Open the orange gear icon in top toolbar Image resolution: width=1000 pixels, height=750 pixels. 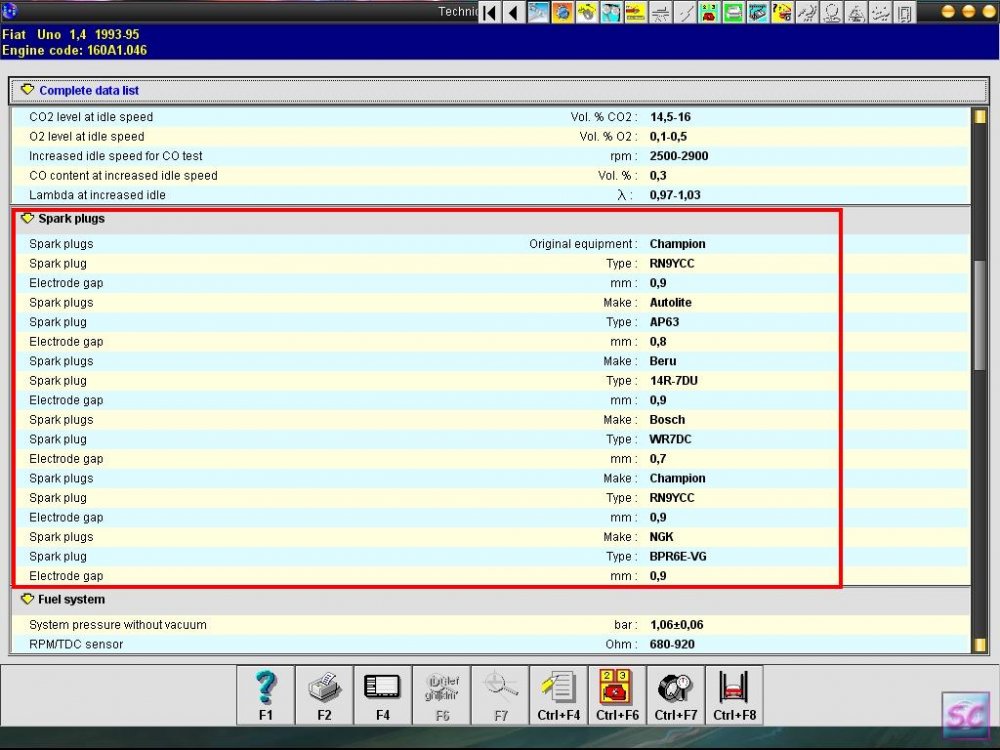point(562,12)
